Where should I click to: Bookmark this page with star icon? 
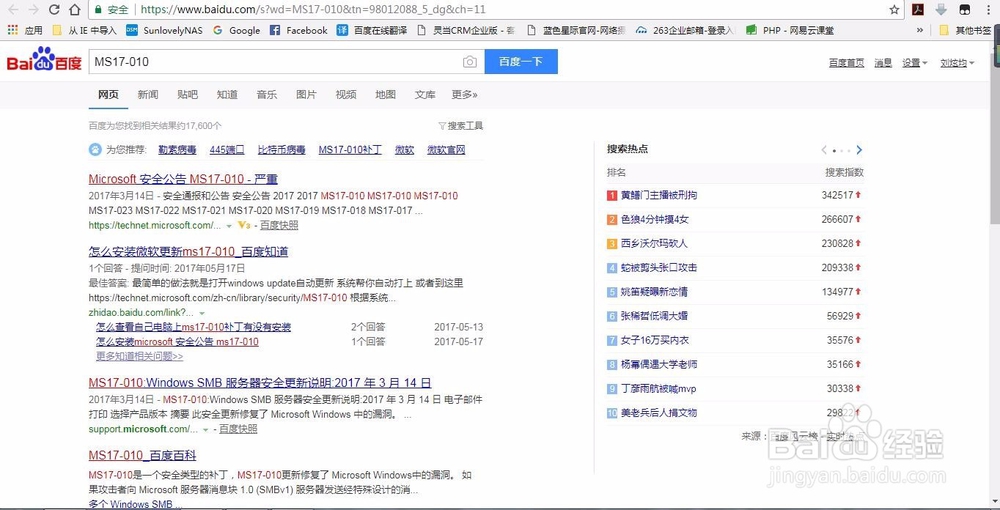pos(894,10)
